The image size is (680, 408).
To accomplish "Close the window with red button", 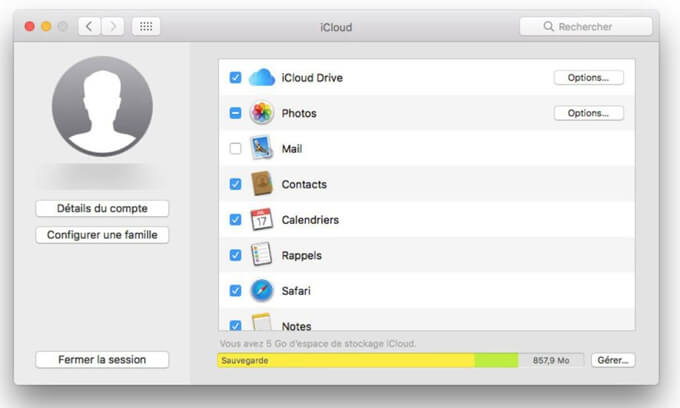I will [x=29, y=26].
